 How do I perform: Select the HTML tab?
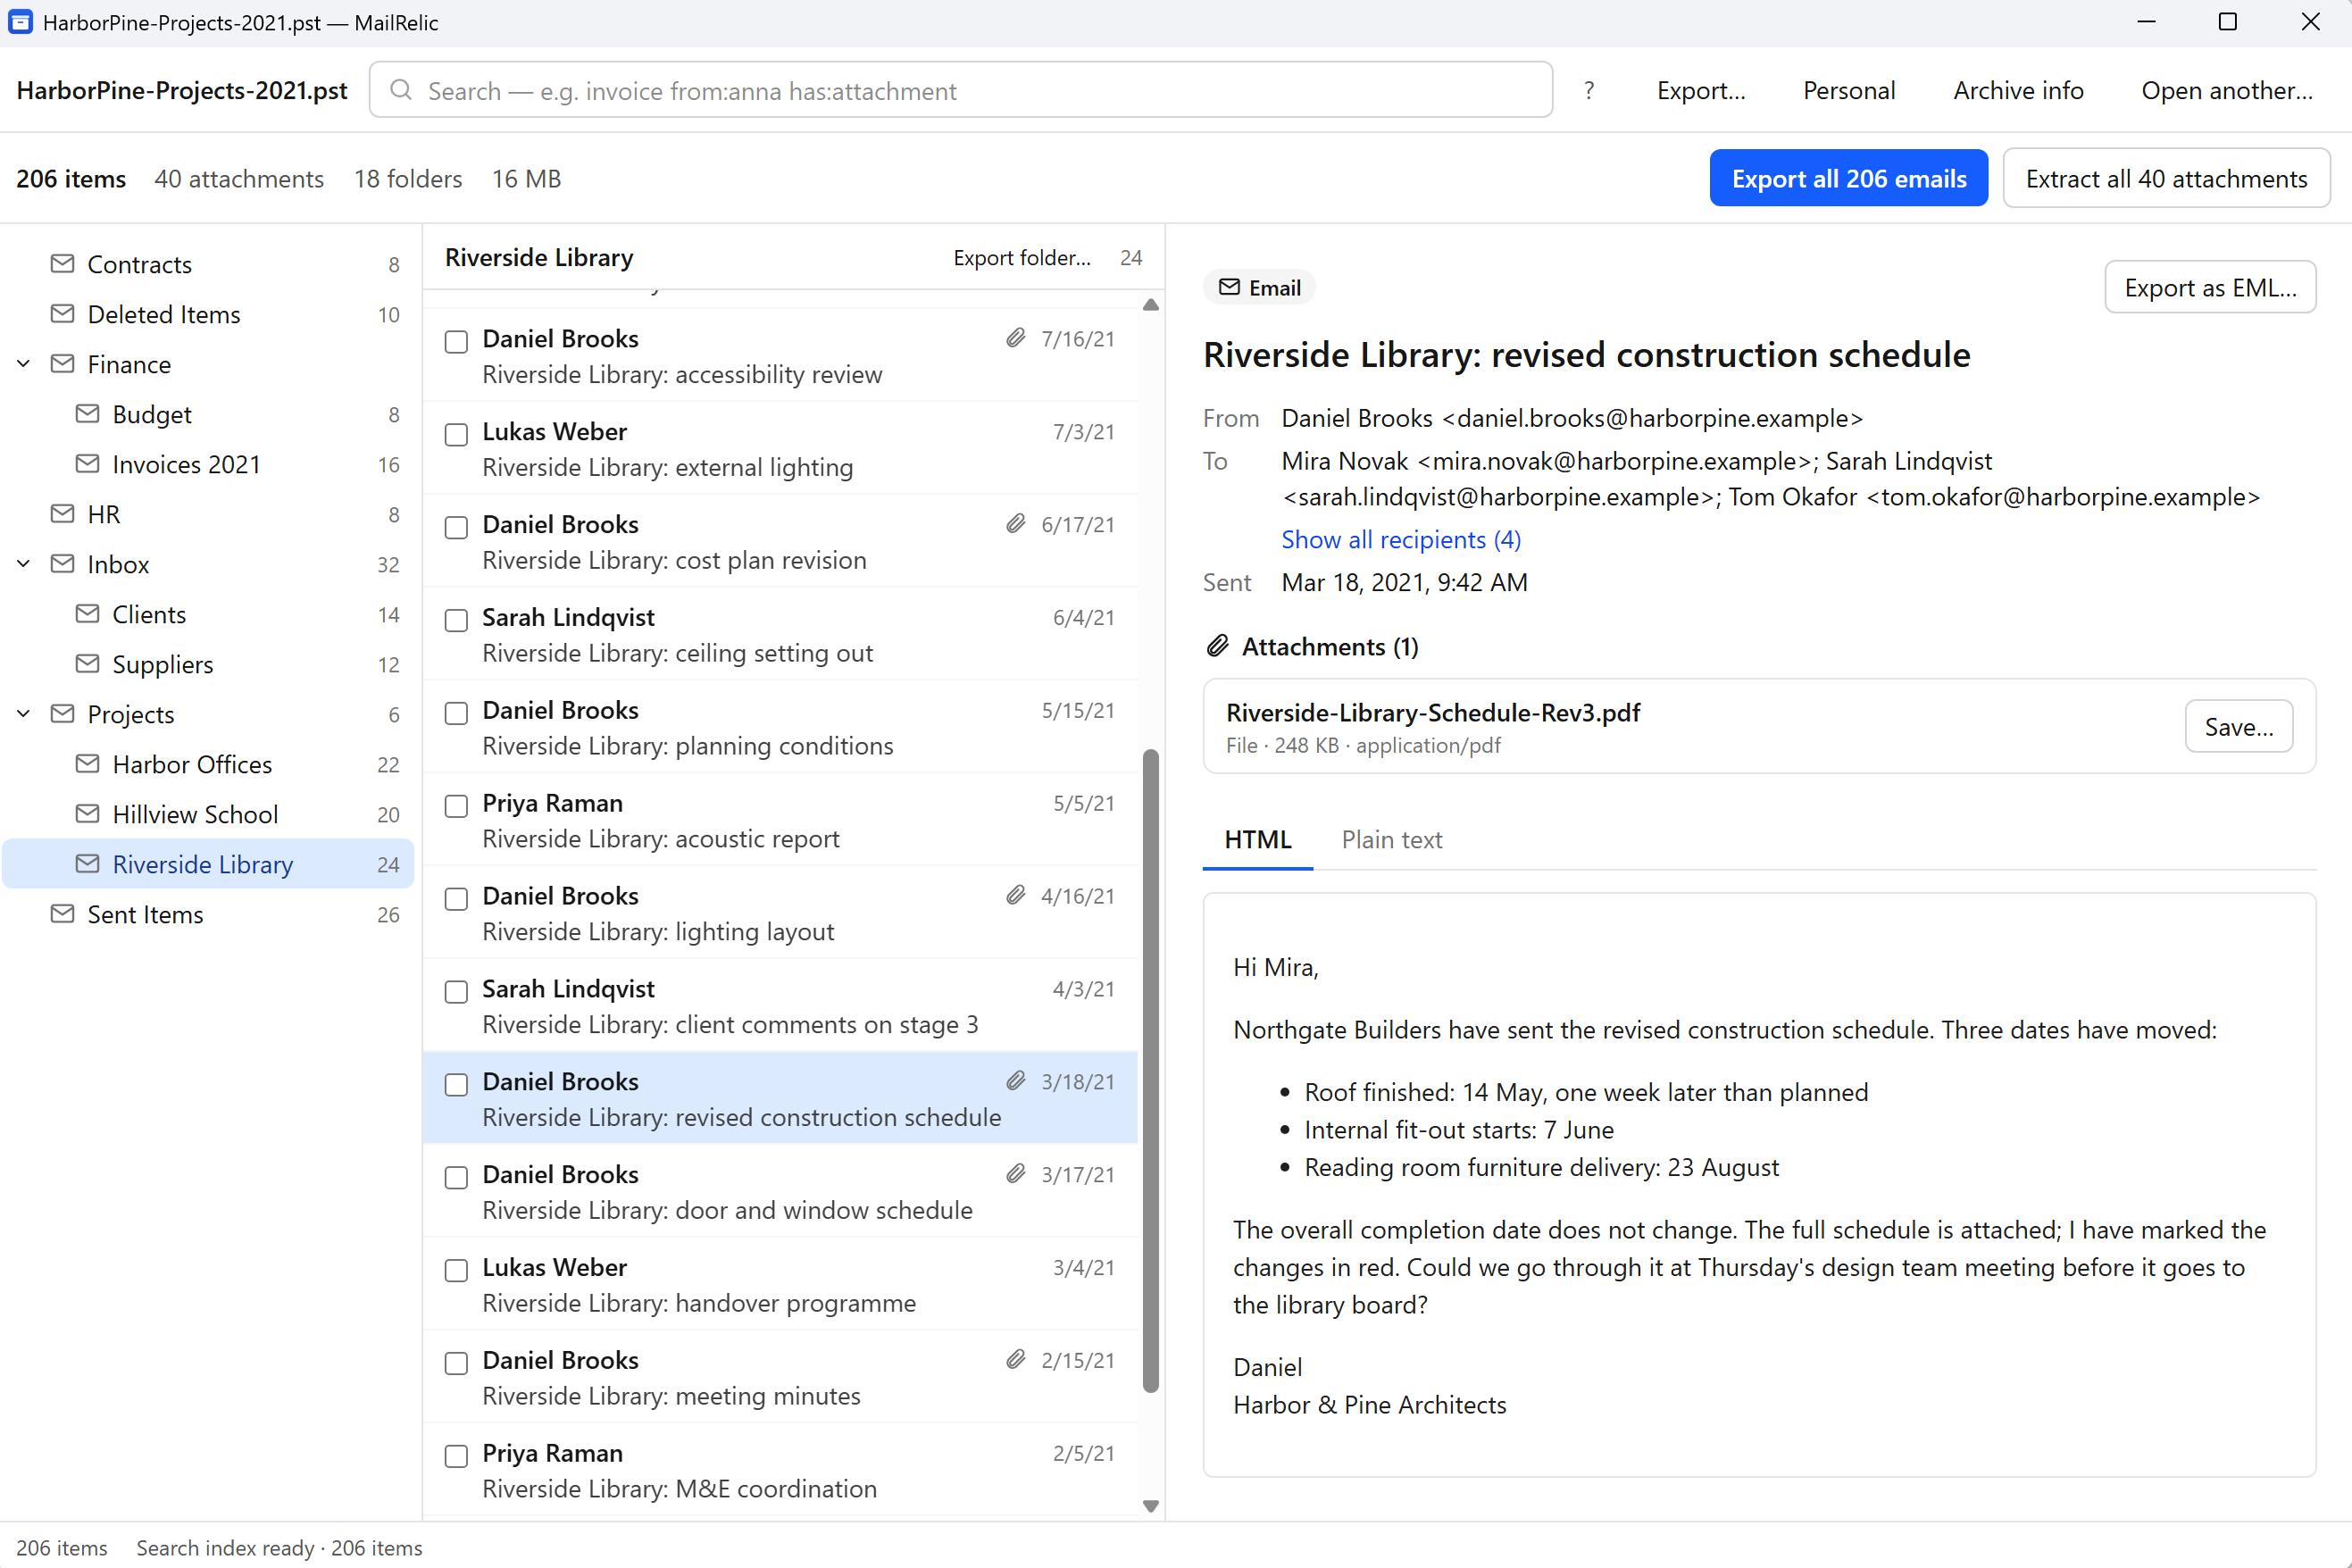tap(1258, 840)
